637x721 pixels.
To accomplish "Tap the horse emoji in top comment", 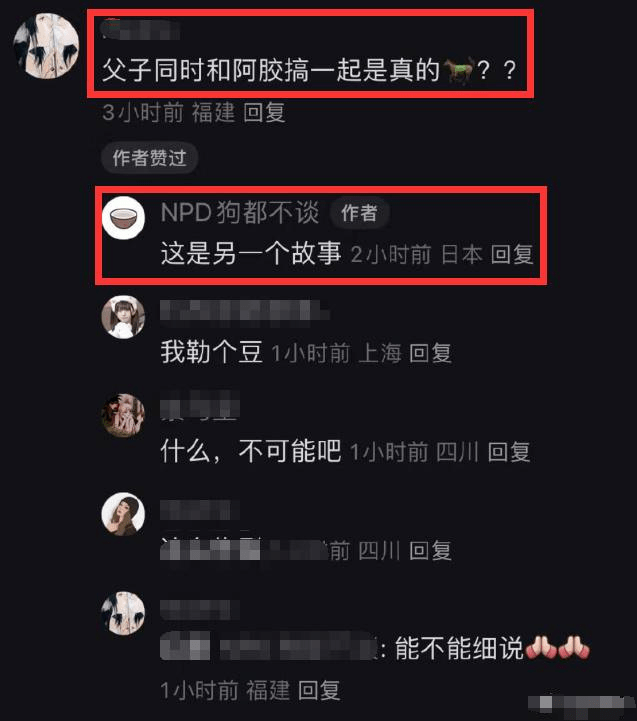I will point(458,70).
